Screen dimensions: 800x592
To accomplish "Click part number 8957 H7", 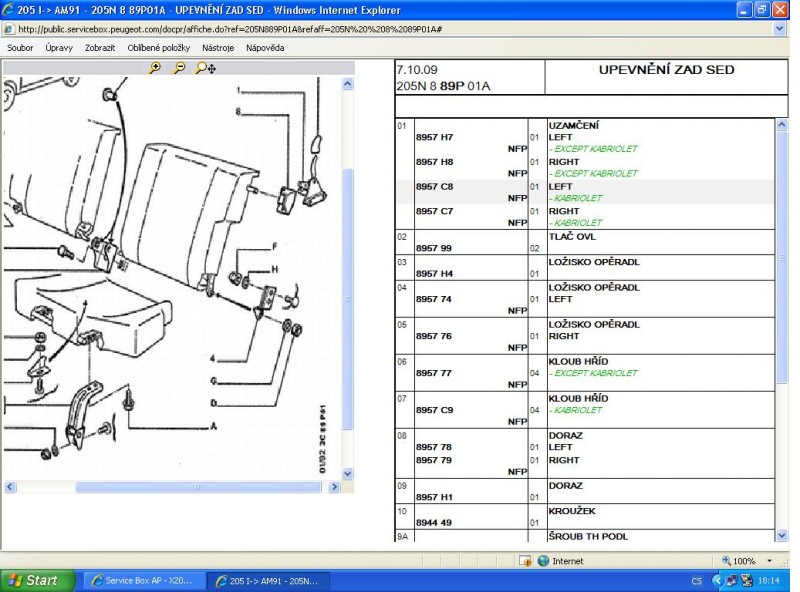I will coord(434,137).
